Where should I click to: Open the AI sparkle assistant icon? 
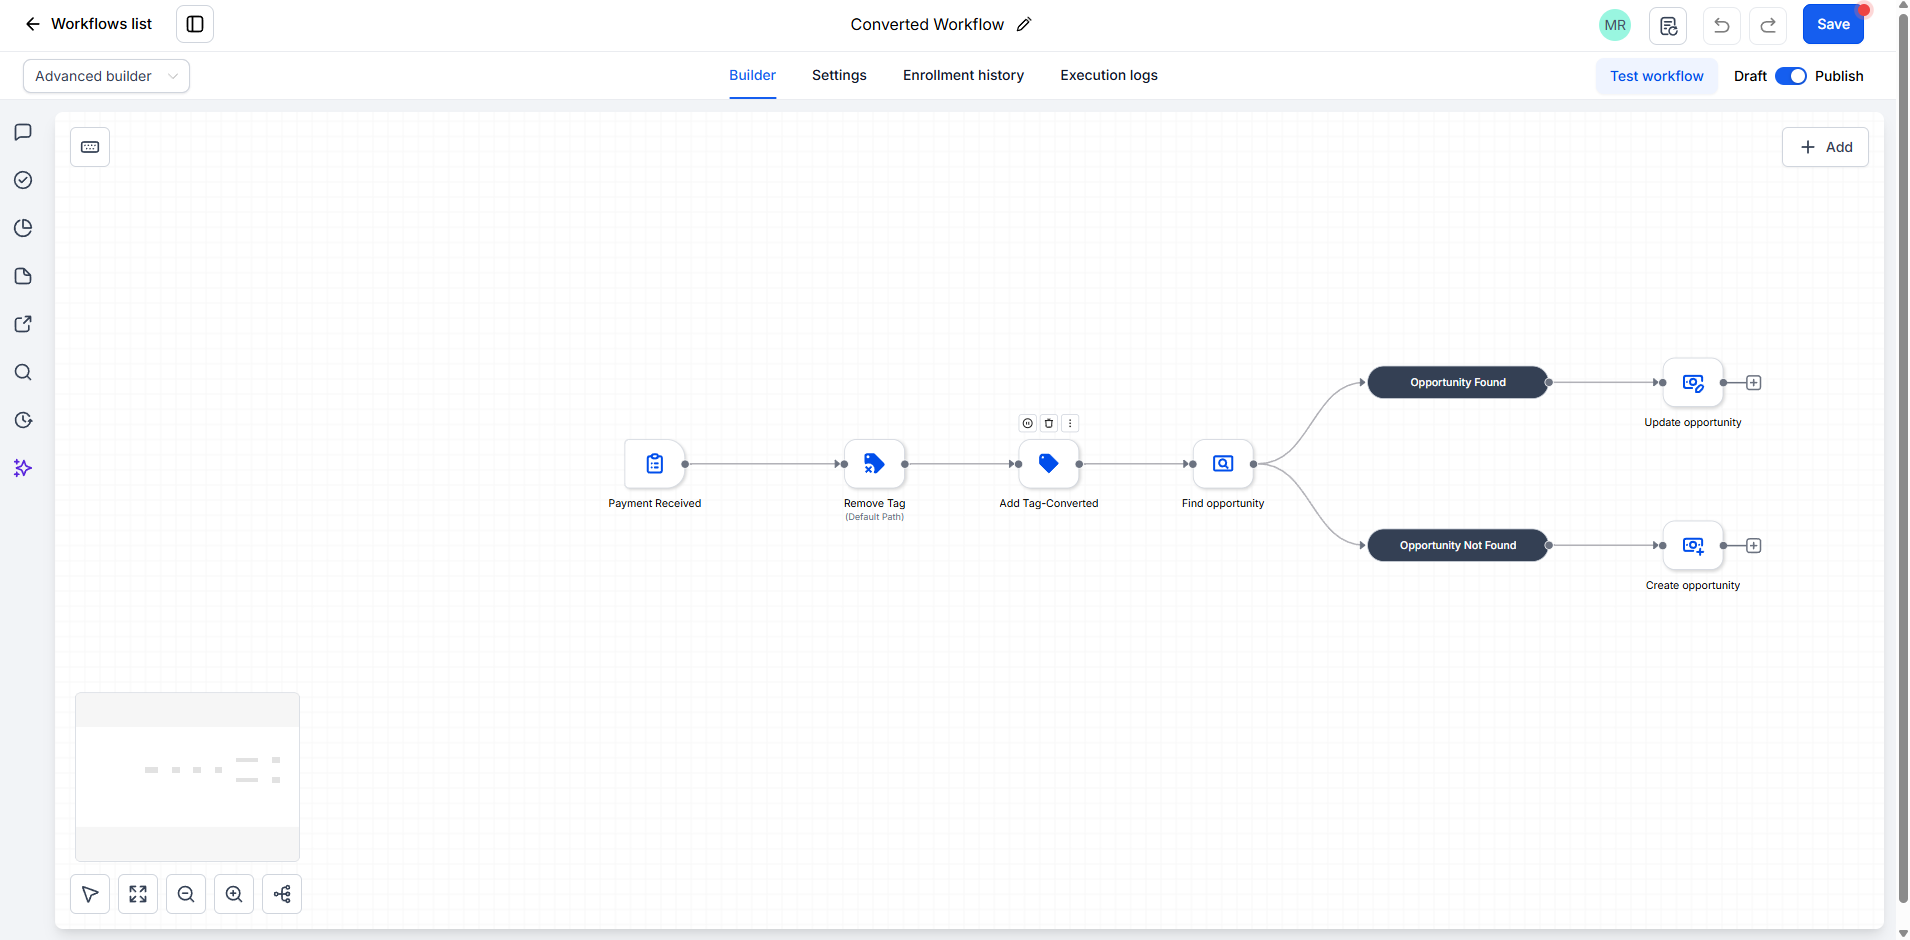tap(23, 468)
